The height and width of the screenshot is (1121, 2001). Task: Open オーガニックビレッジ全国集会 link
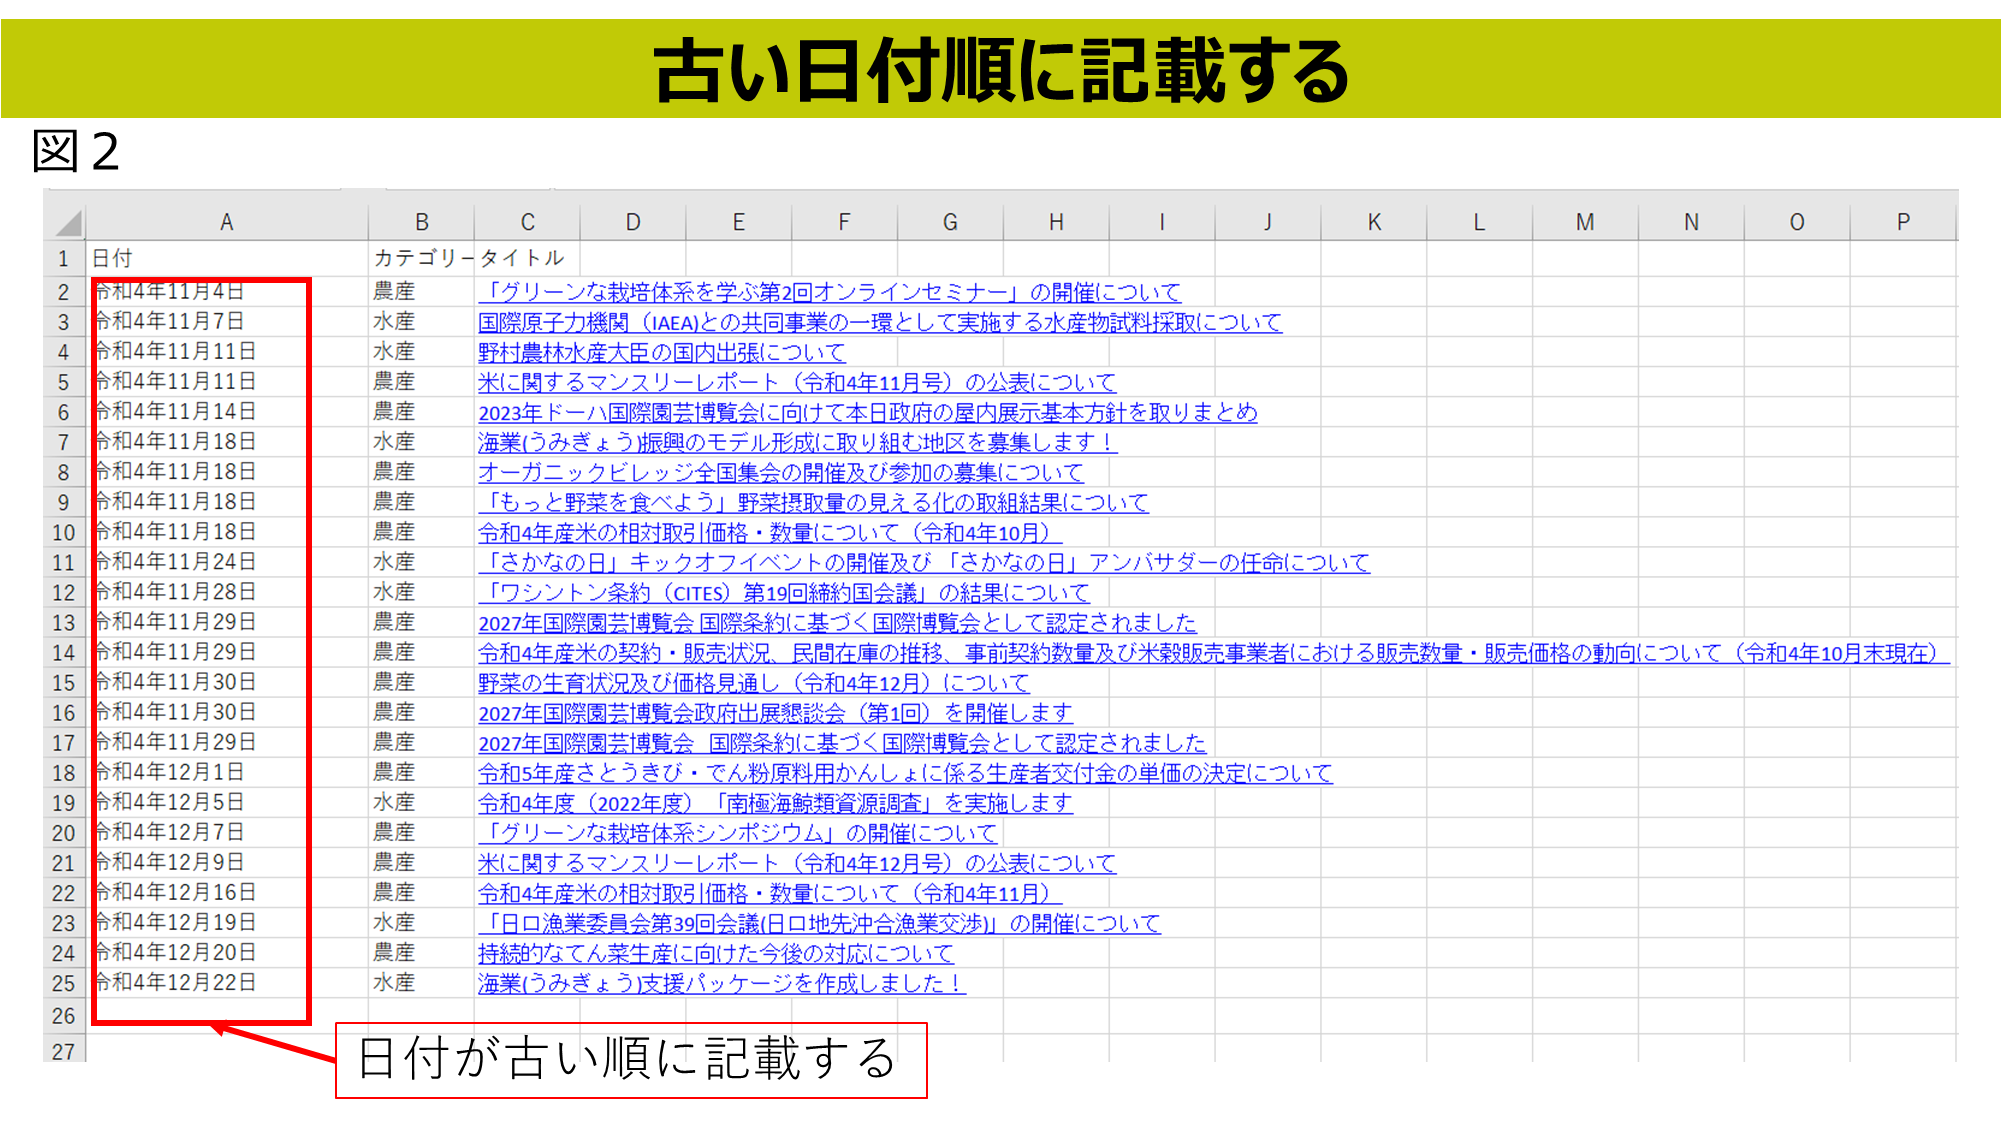(x=780, y=472)
